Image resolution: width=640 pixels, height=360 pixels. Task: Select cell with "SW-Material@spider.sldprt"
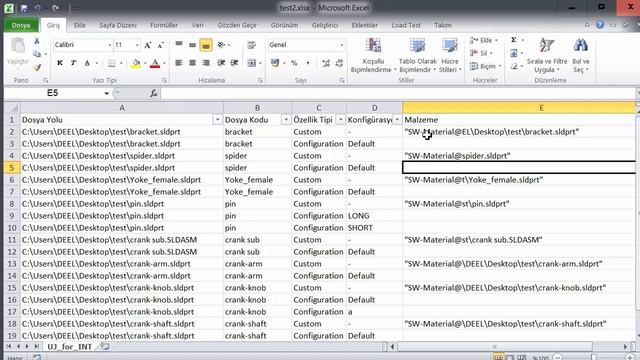519,156
